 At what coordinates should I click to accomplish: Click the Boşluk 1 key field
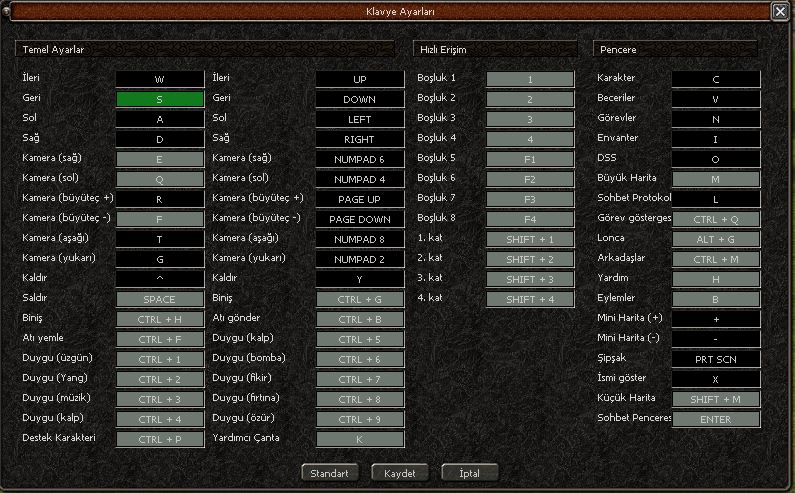point(530,79)
